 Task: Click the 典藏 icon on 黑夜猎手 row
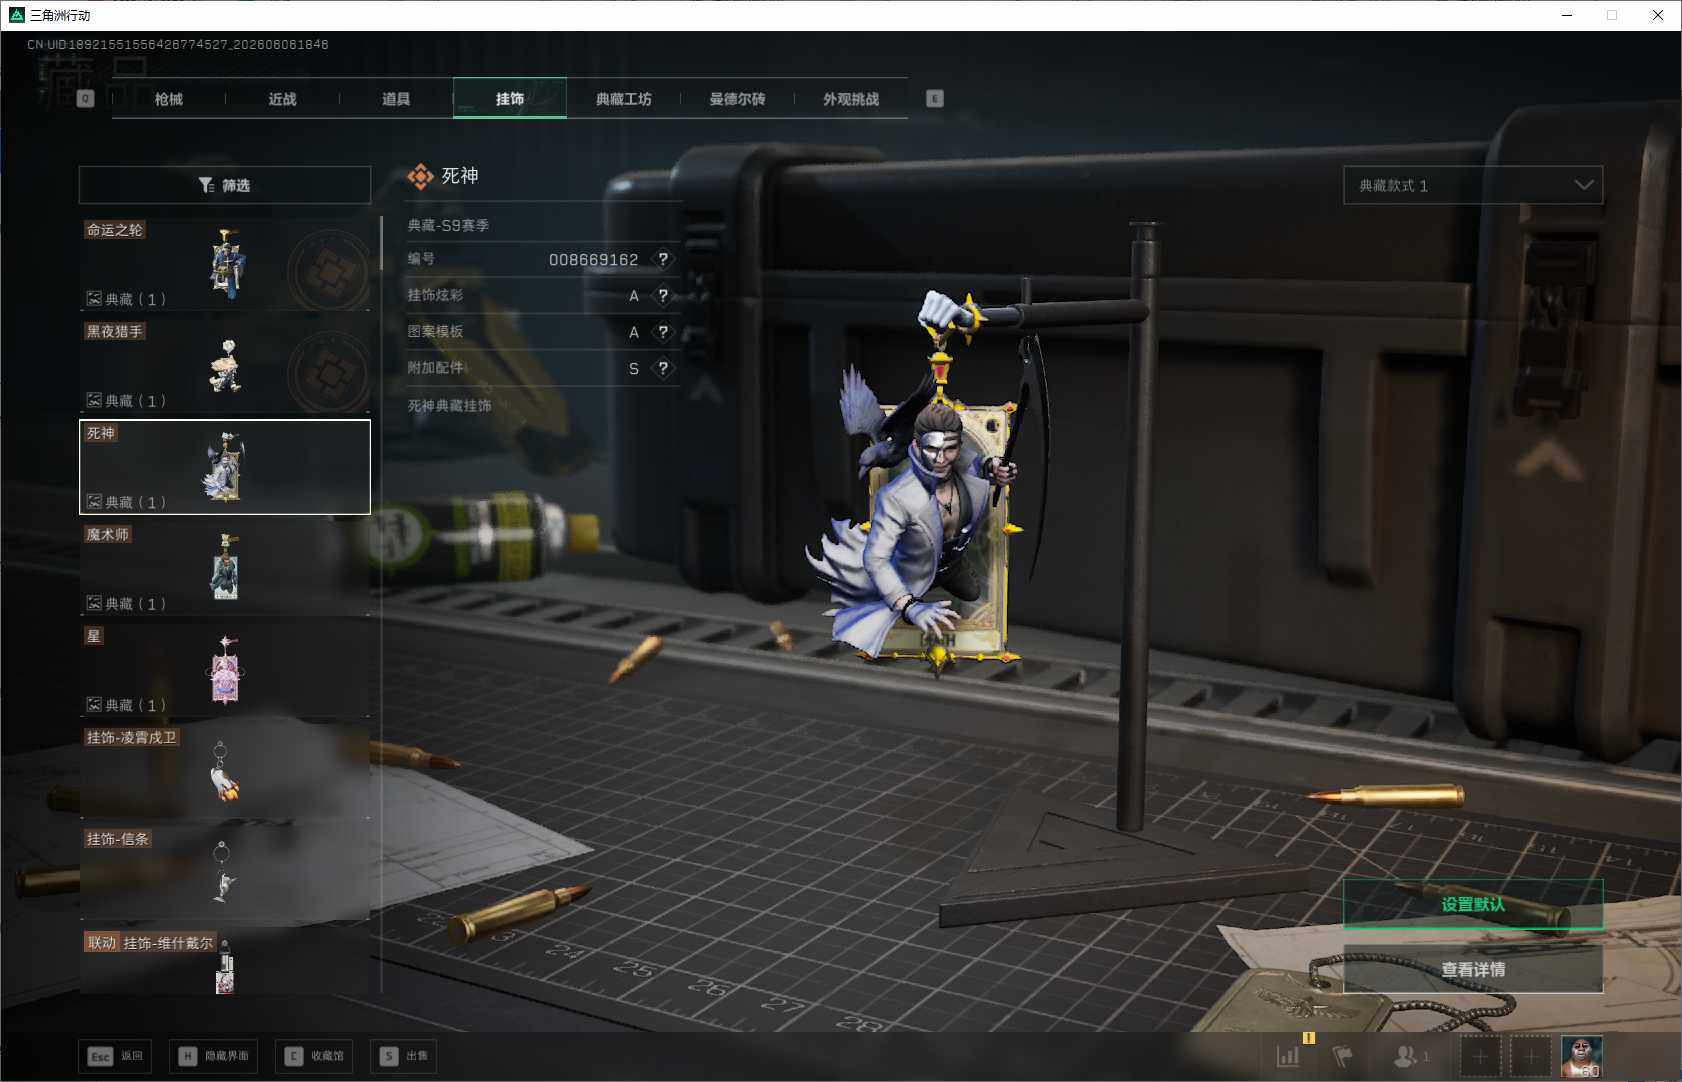93,400
